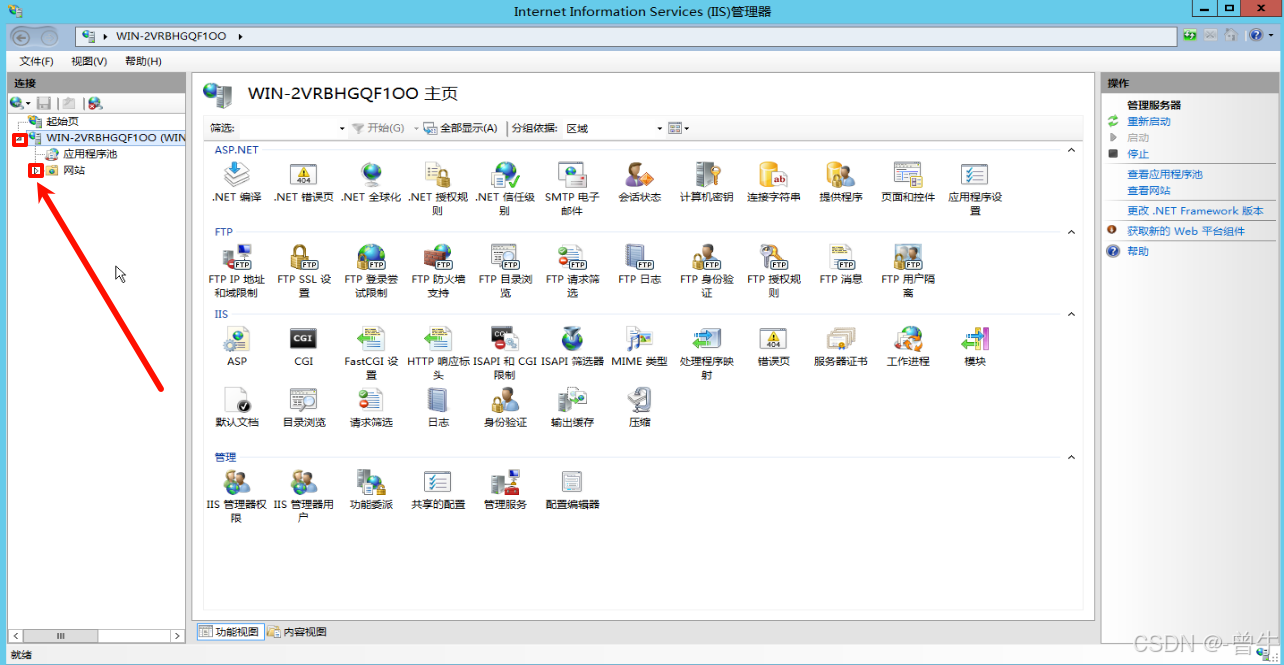Click the connections pane horizontal scrollbar
The height and width of the screenshot is (665, 1284).
[x=96, y=636]
